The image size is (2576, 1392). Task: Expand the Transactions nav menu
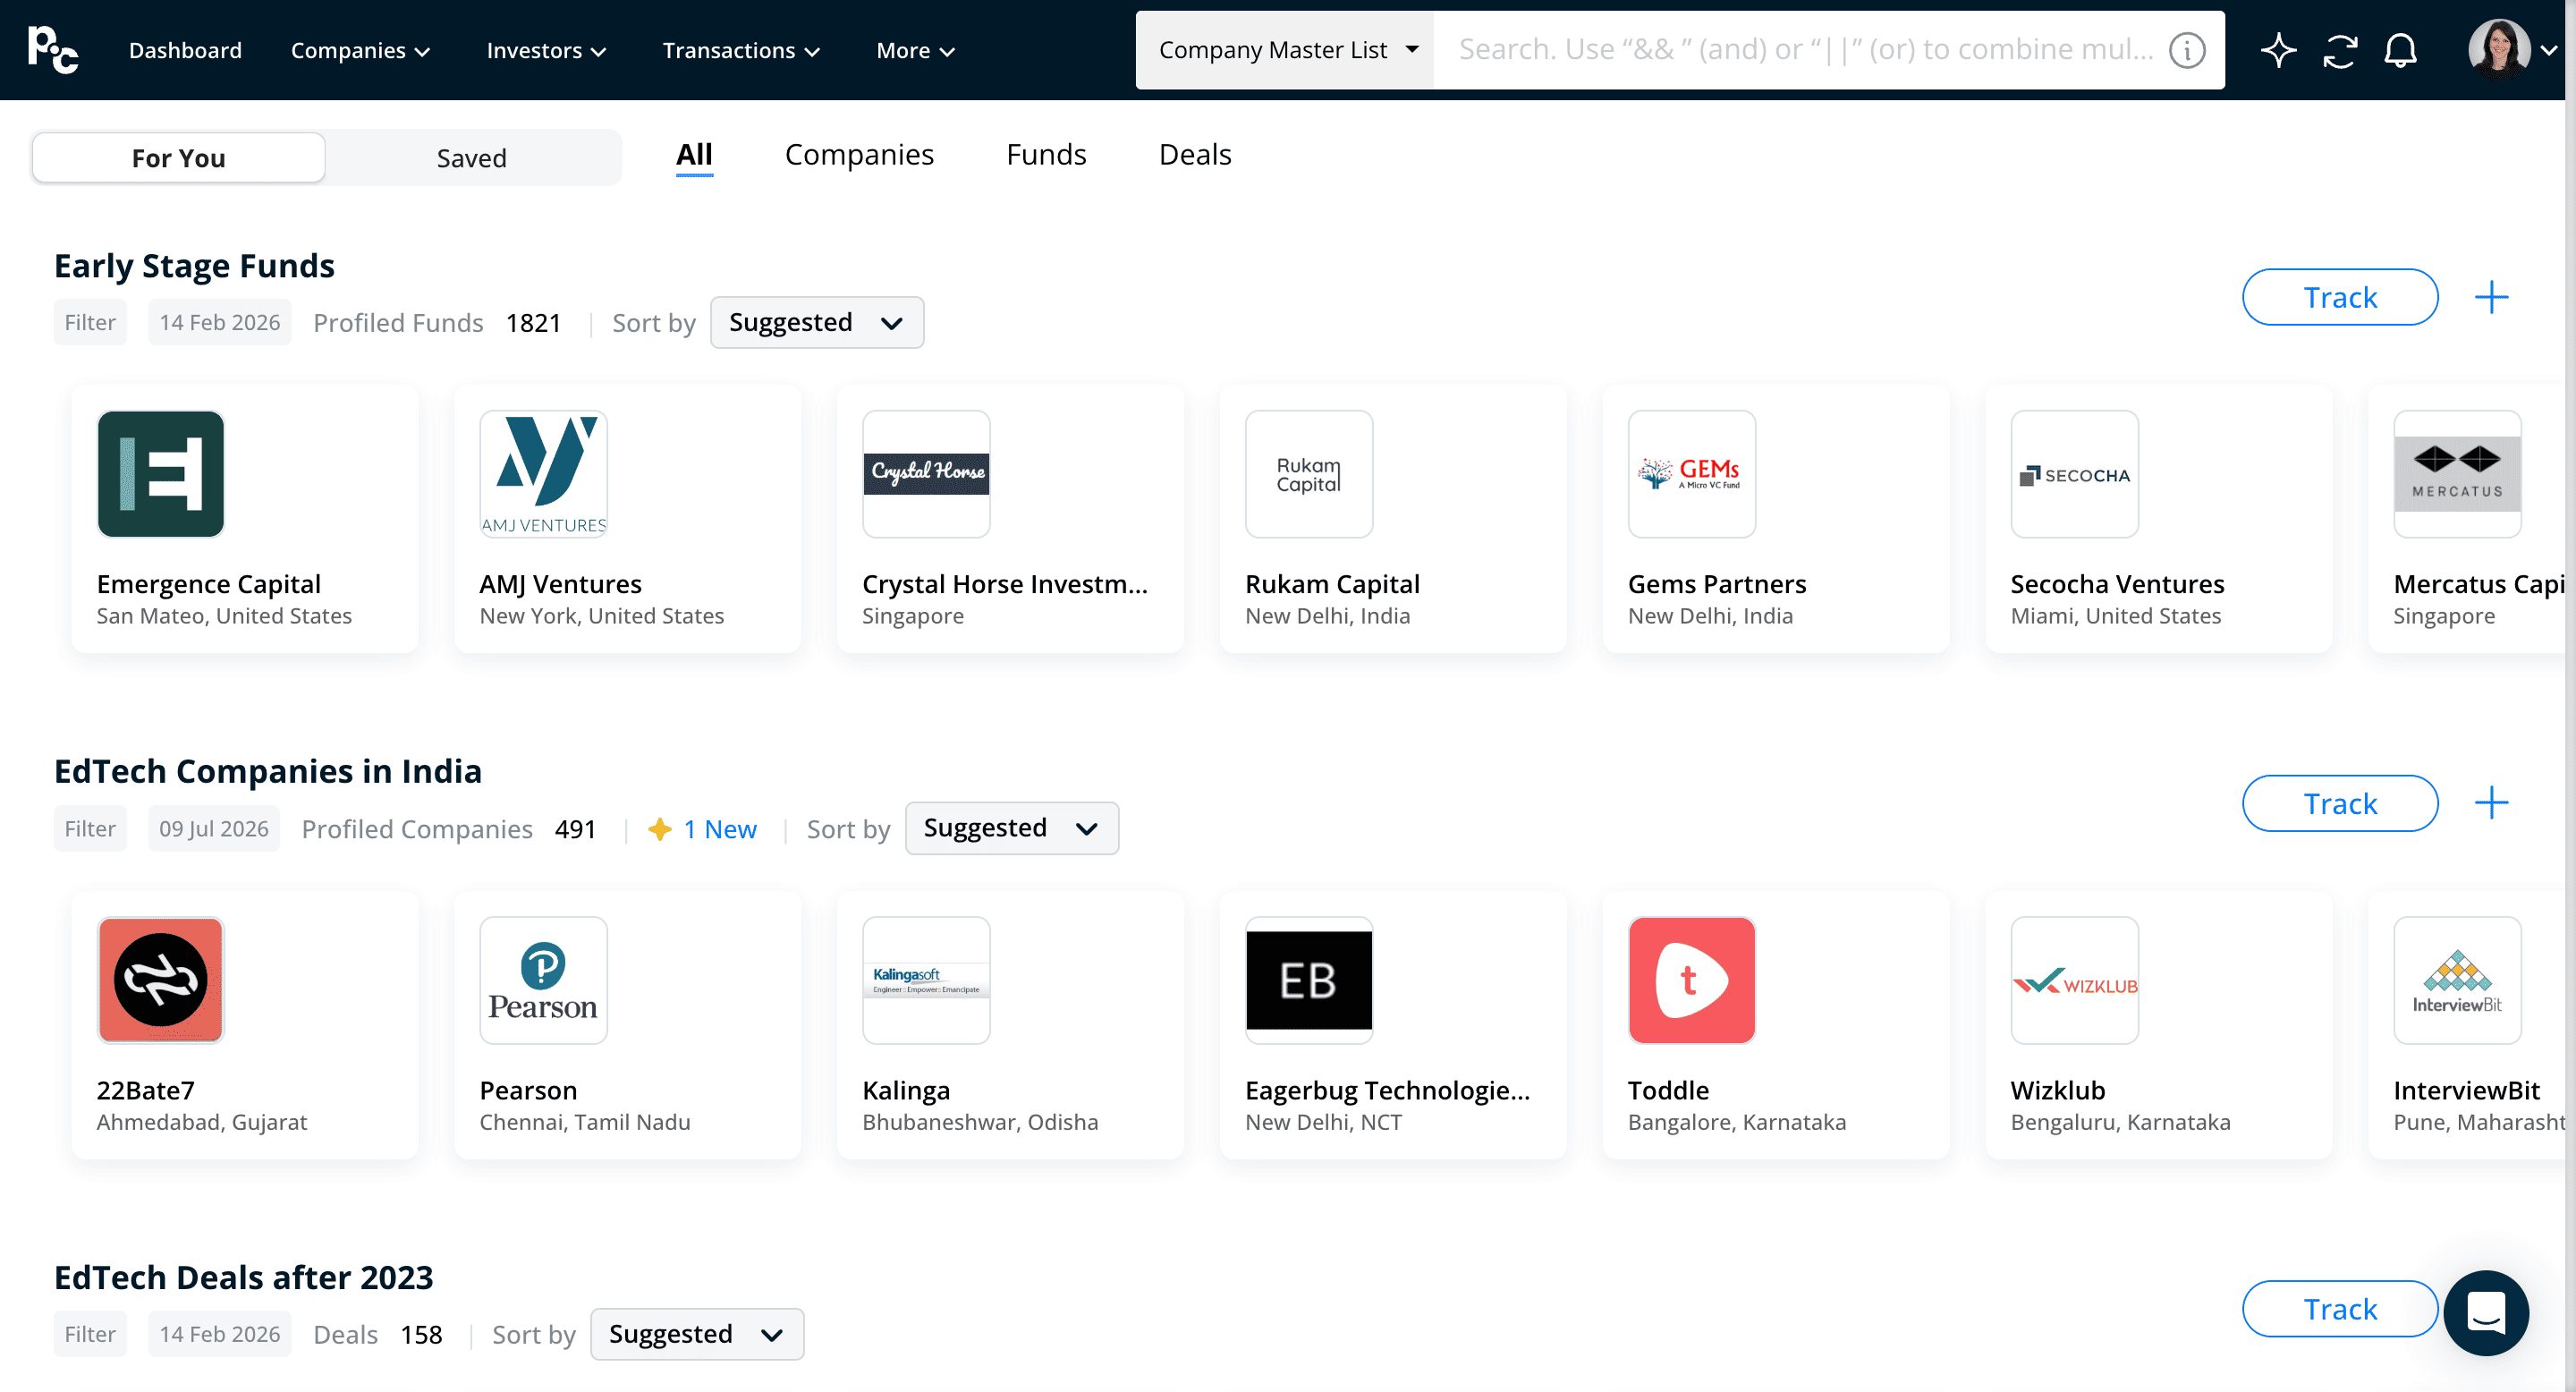pyautogui.click(x=741, y=50)
